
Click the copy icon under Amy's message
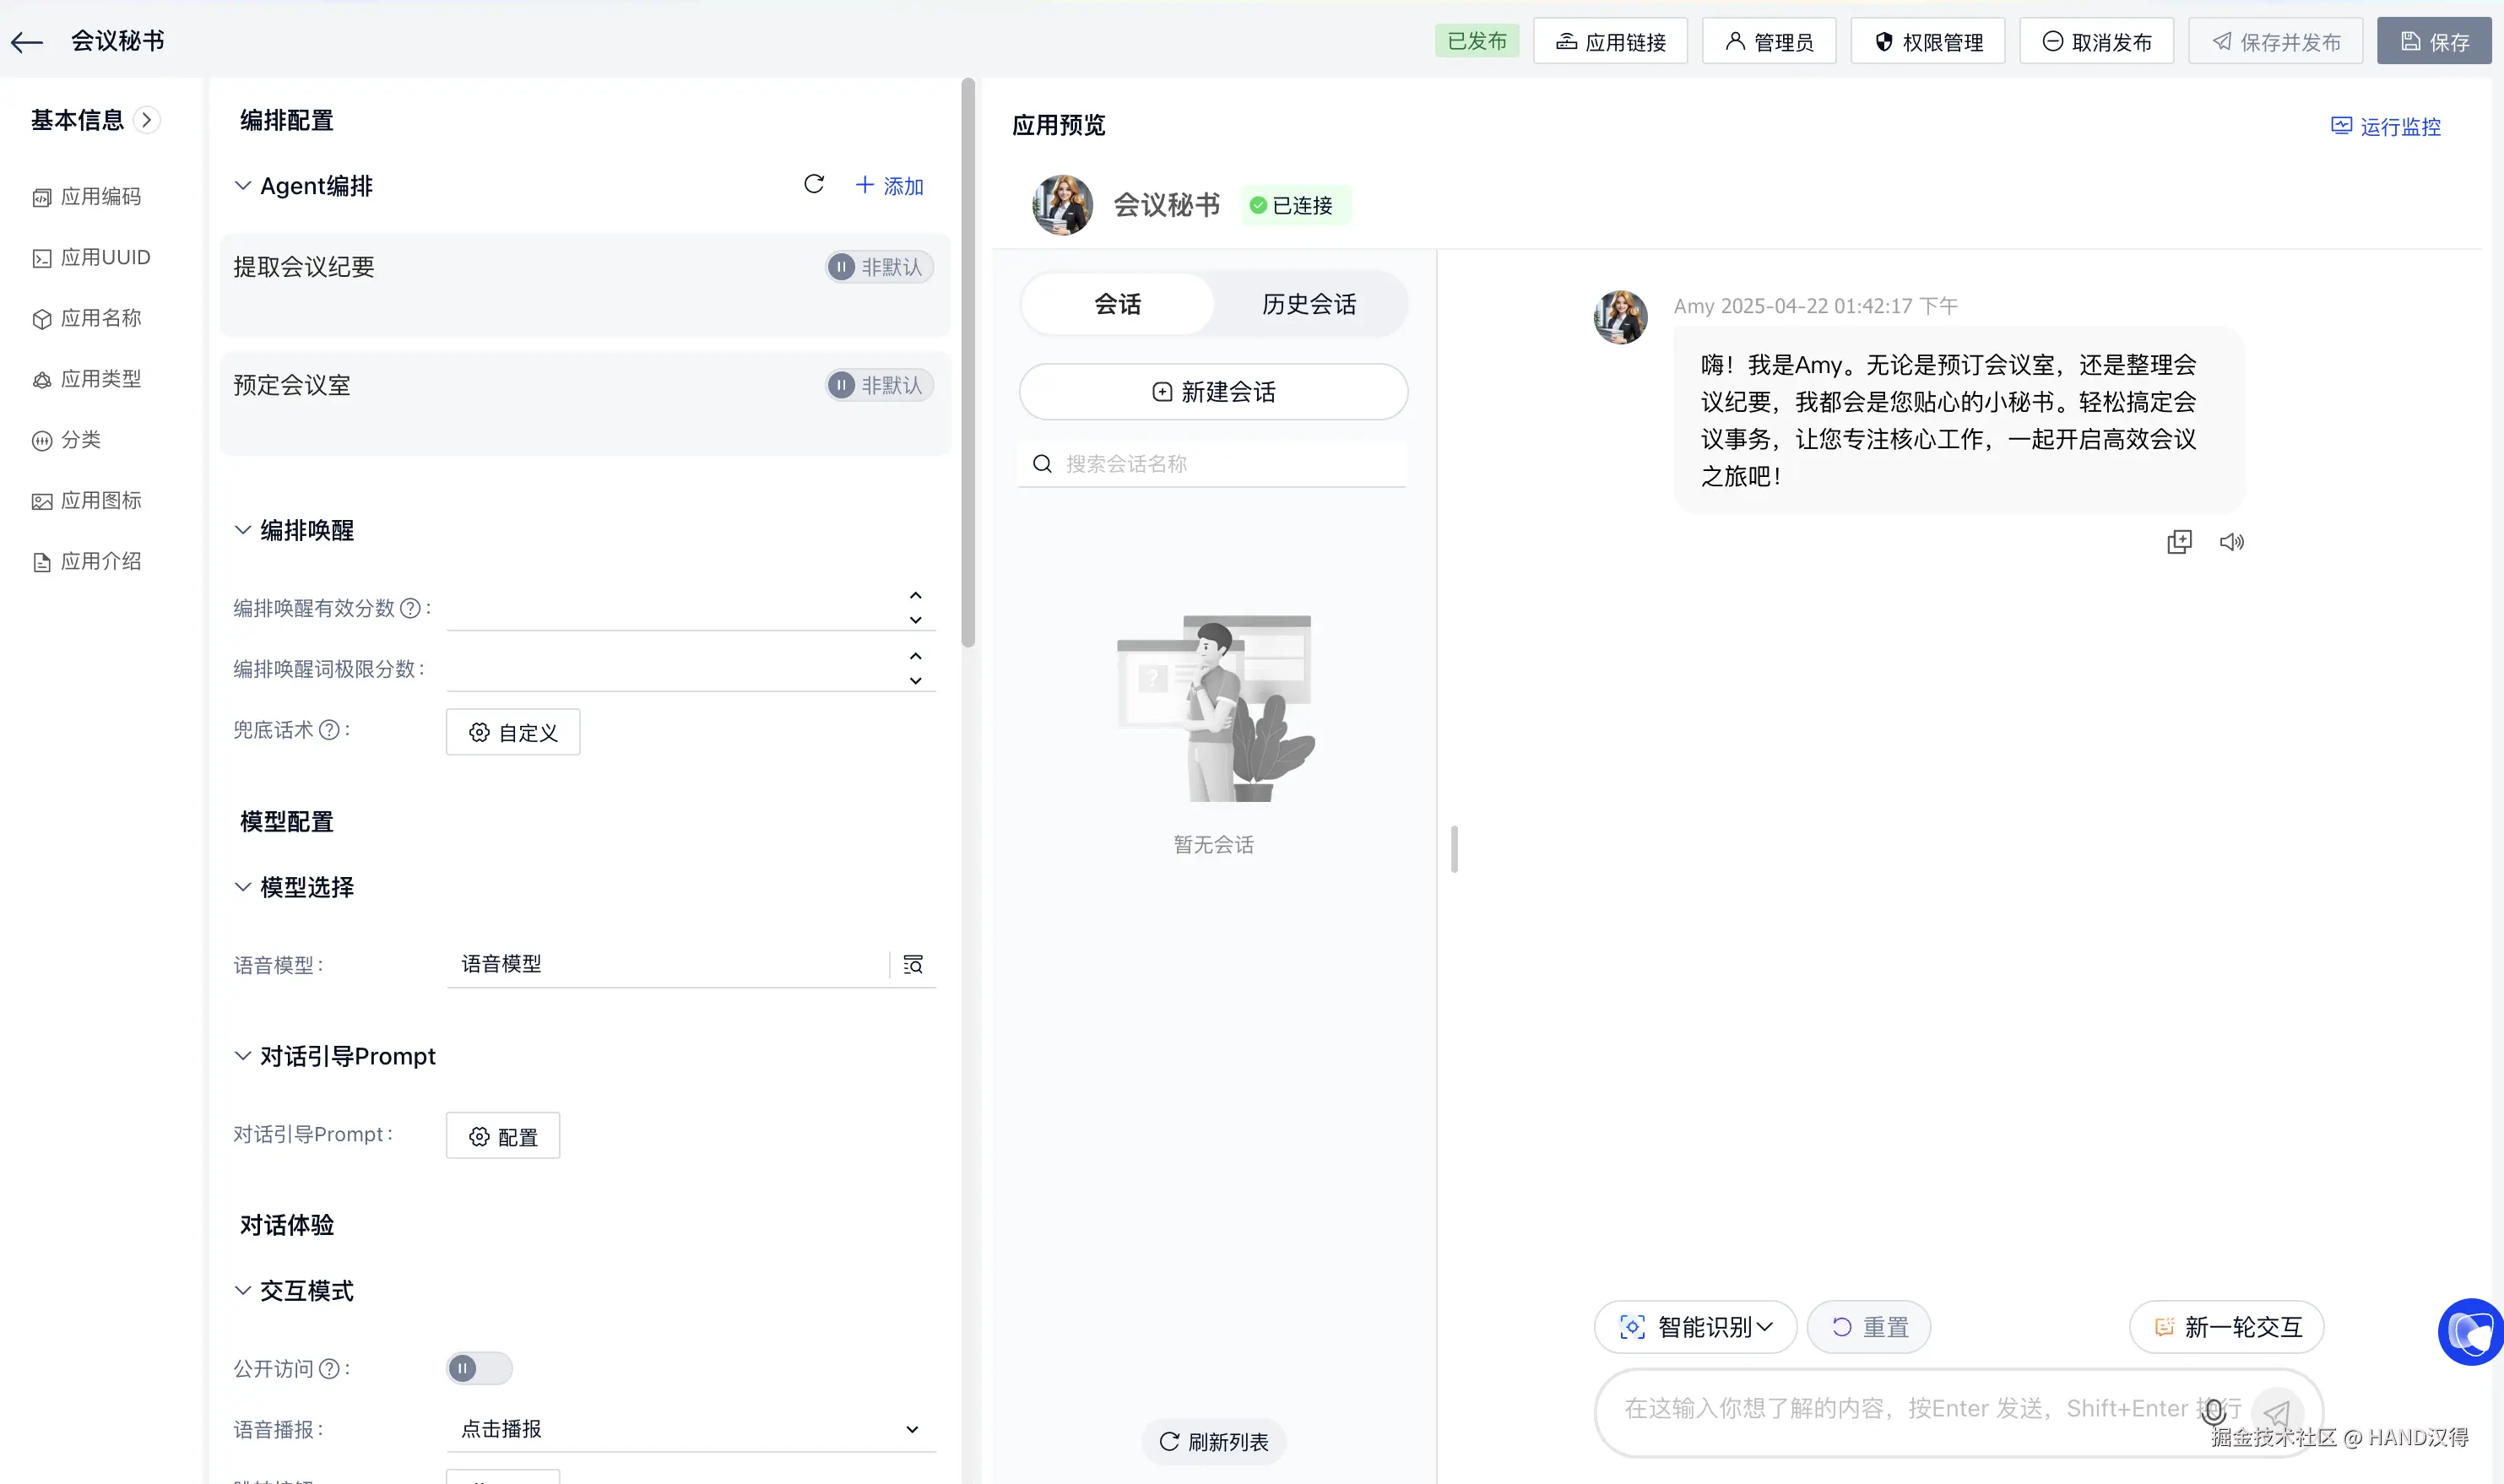pos(2179,542)
